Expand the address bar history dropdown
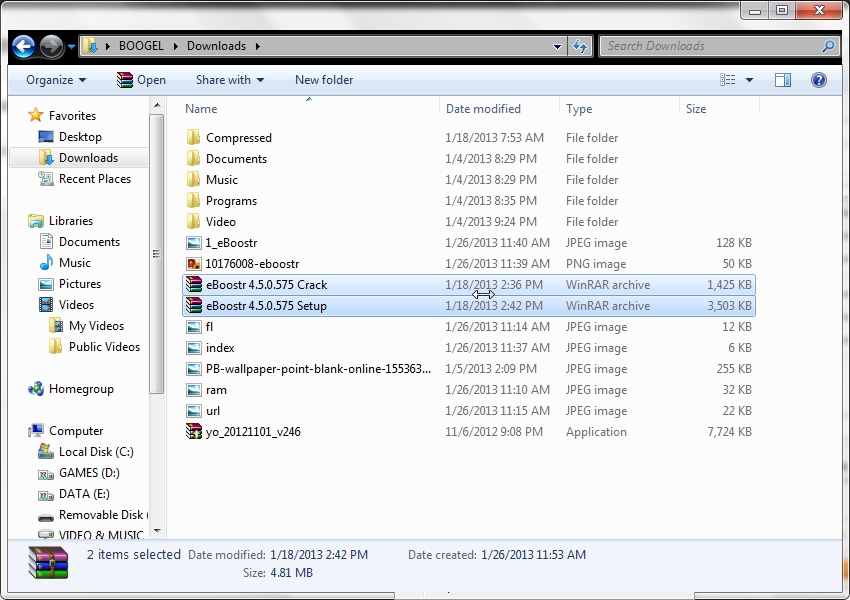The image size is (850, 600). (x=557, y=47)
